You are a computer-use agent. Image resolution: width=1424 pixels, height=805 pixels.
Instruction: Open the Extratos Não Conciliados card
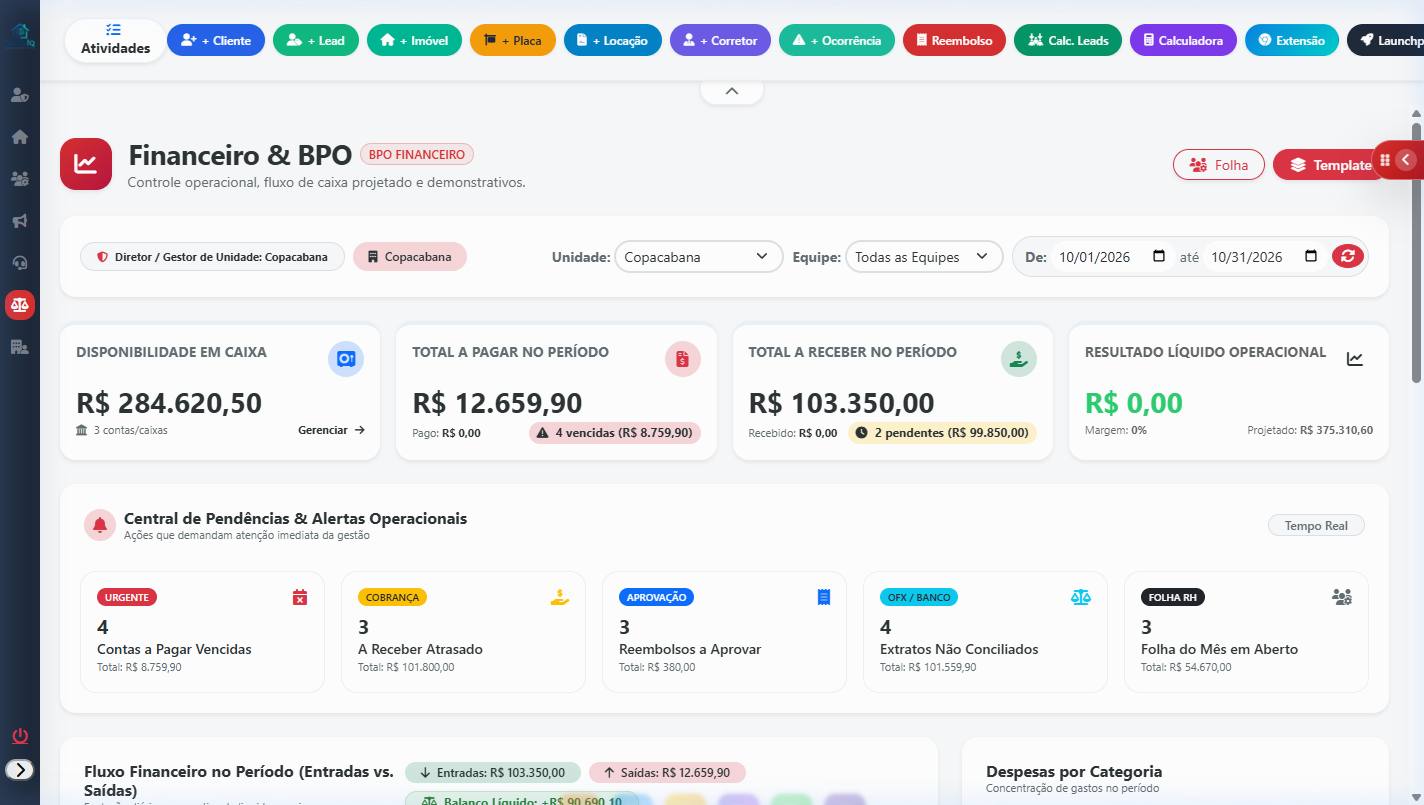tap(986, 632)
